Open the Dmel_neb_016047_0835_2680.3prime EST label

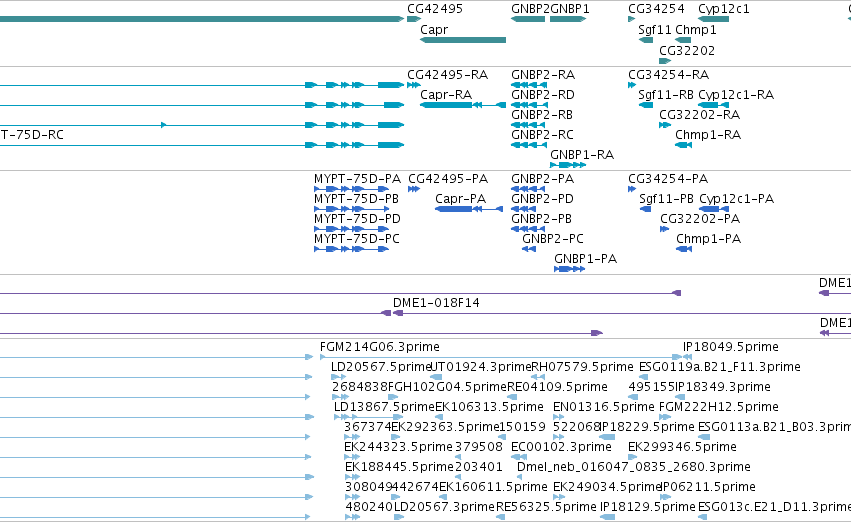pos(634,467)
